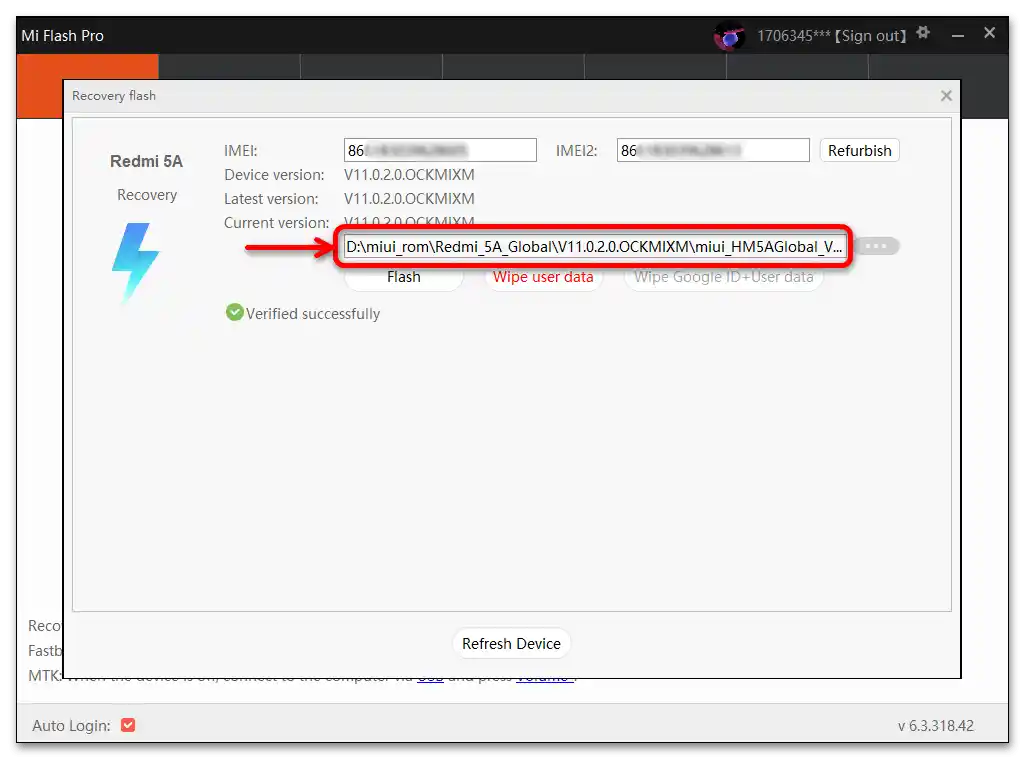Open settings gear in title bar

923,33
